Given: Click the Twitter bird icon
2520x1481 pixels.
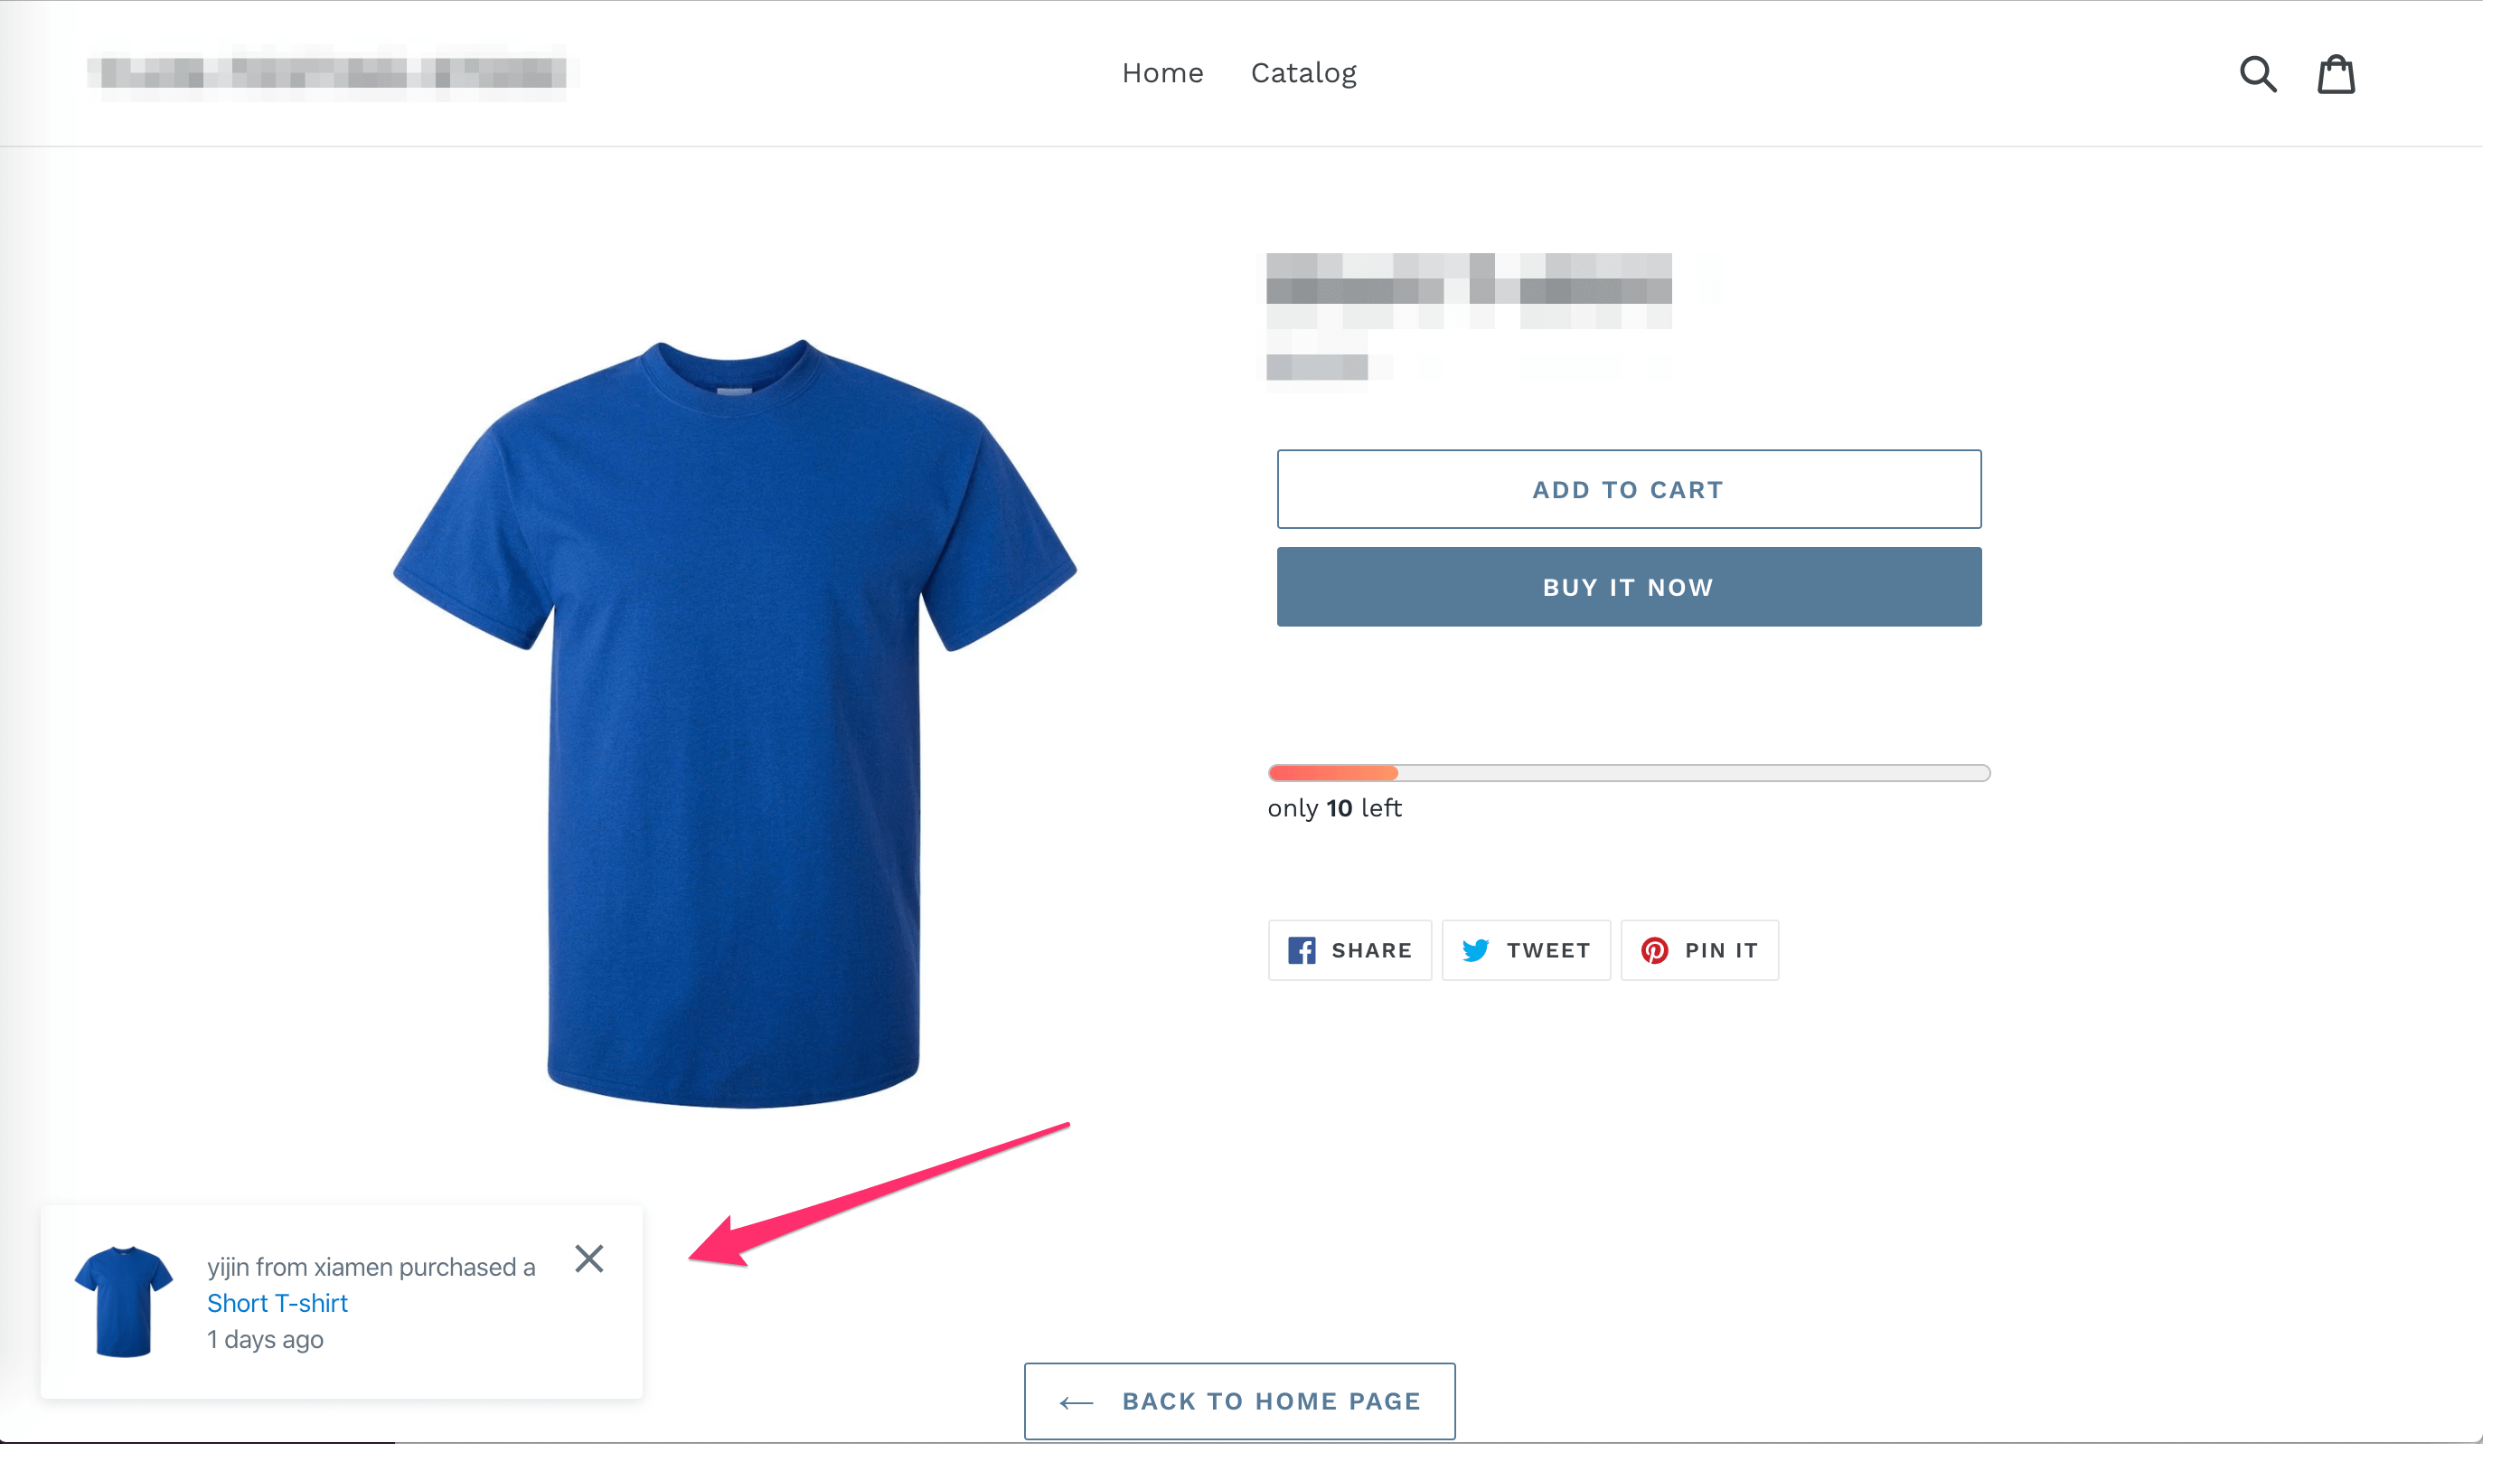Looking at the screenshot, I should pyautogui.click(x=1475, y=950).
